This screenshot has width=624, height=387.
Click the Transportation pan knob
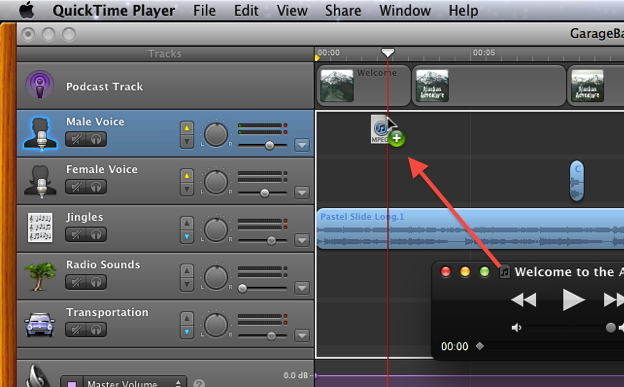click(216, 325)
